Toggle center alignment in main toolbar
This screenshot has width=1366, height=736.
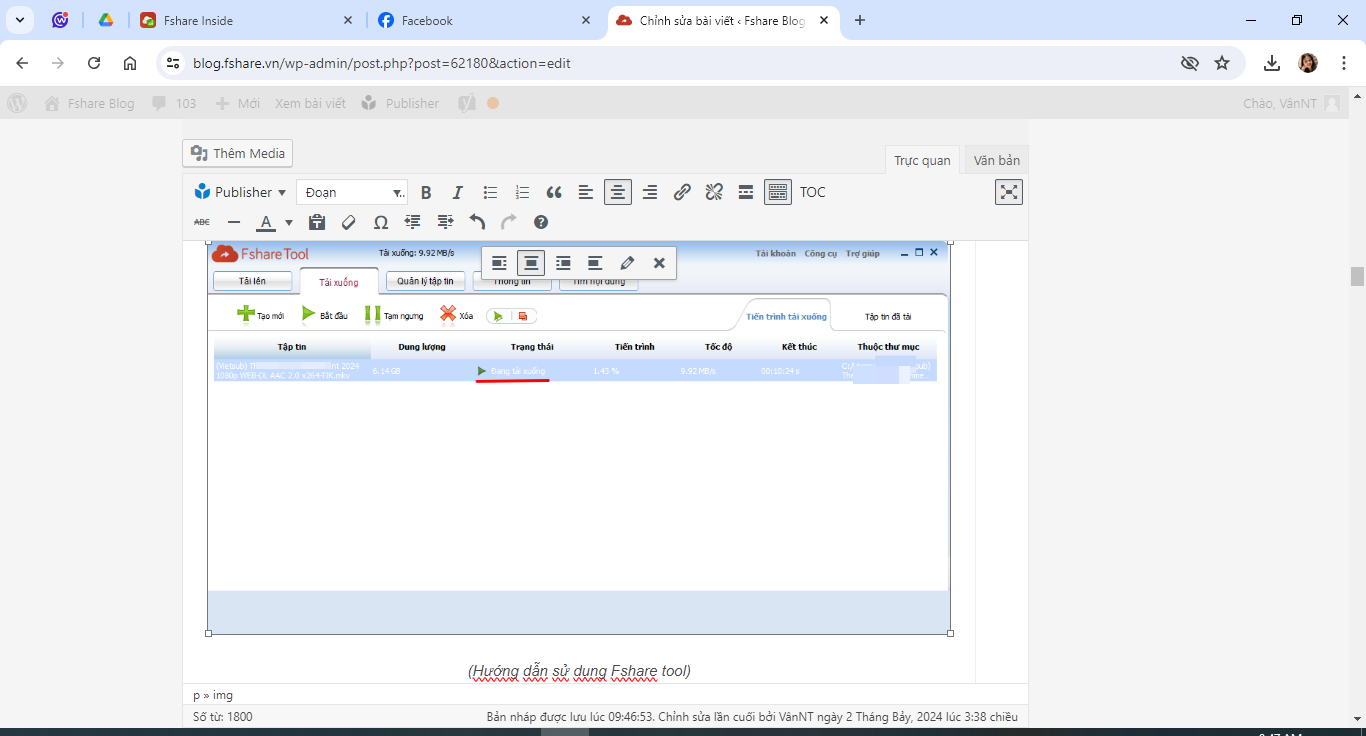click(618, 192)
